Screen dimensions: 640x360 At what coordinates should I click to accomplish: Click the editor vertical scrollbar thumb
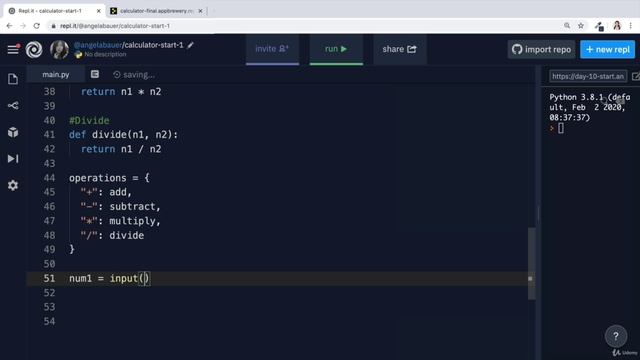[x=531, y=263]
